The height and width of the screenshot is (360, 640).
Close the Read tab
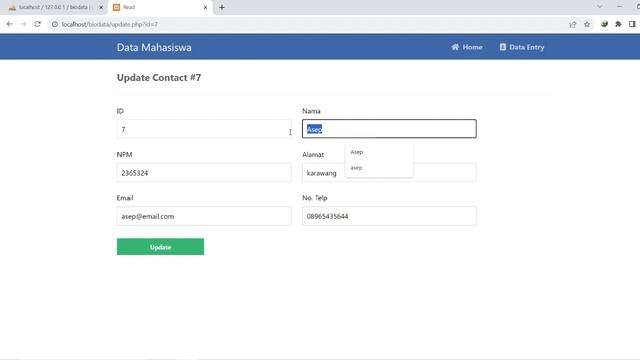coord(205,7)
